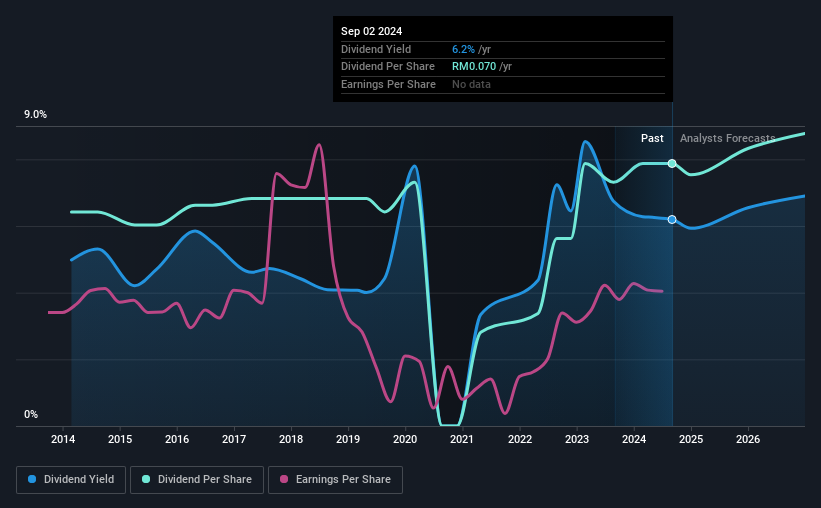Toggle the Dividend Yield legend button
The height and width of the screenshot is (508, 821).
tap(71, 479)
